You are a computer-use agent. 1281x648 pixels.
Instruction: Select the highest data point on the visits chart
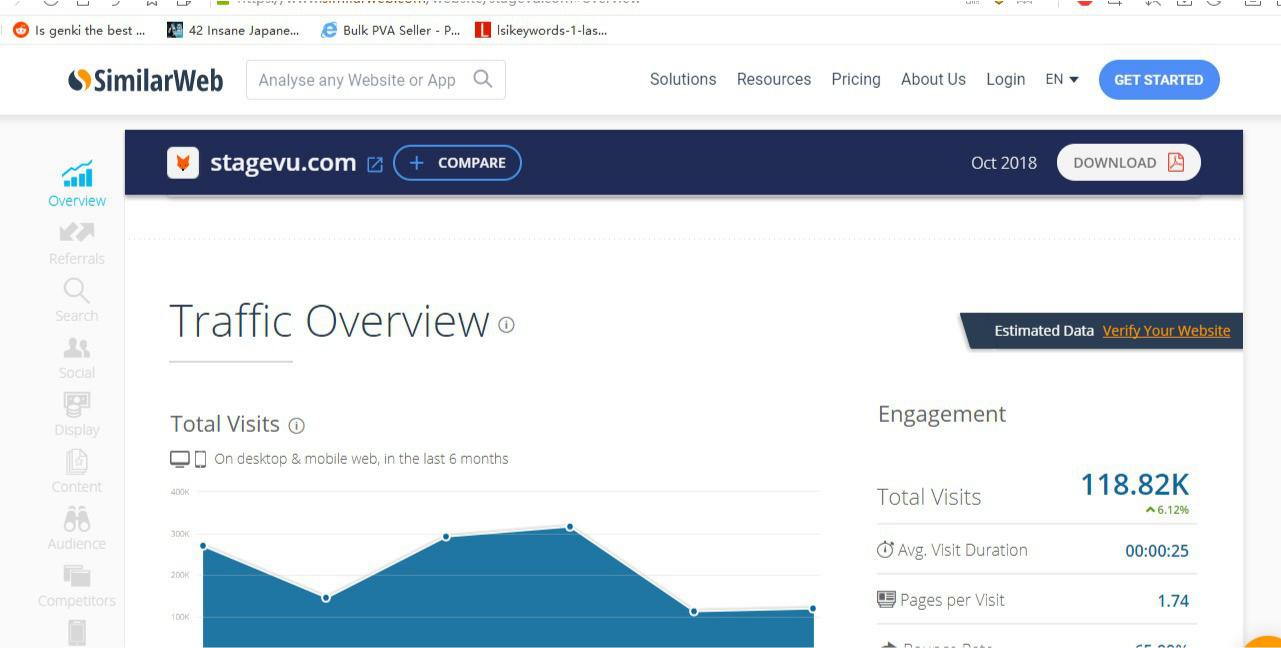[570, 527]
